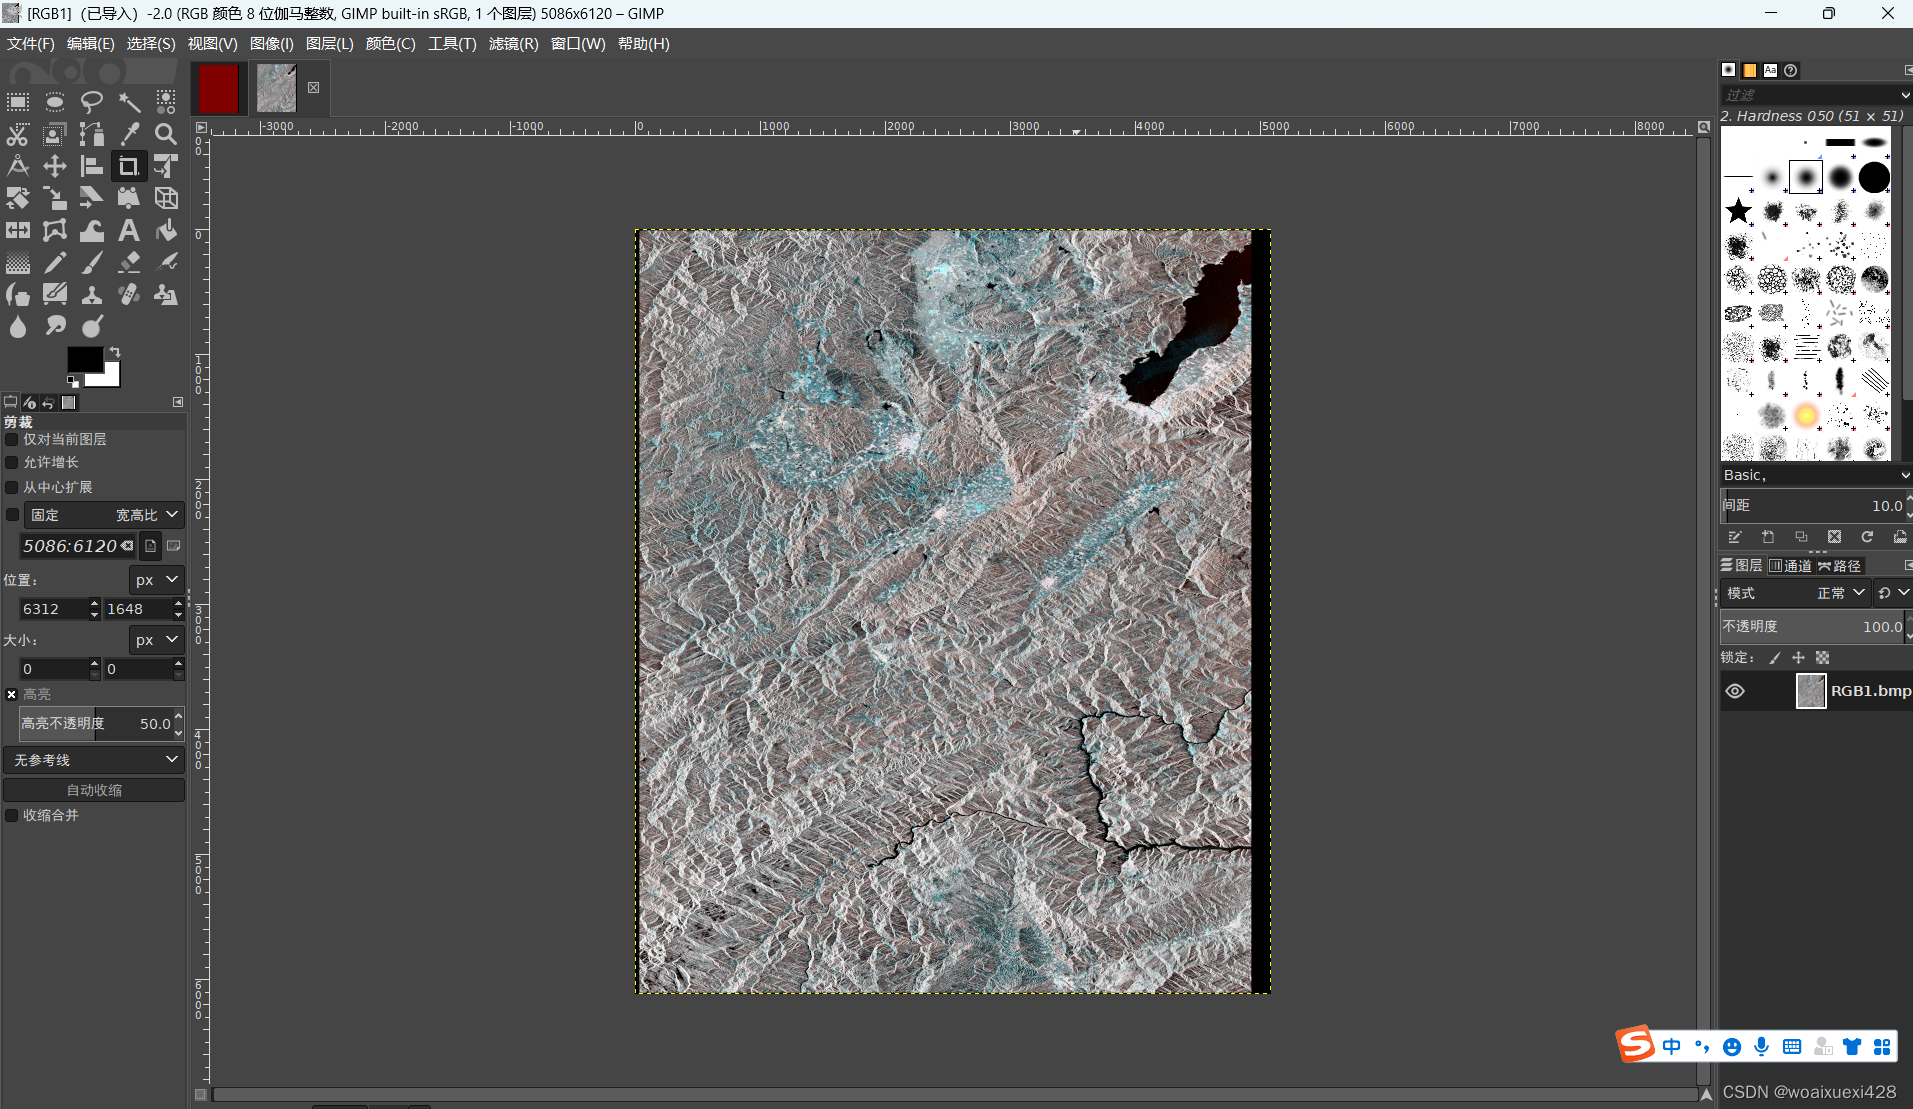
Task: Toggle the 高亮 checkbox off
Action: tap(12, 694)
